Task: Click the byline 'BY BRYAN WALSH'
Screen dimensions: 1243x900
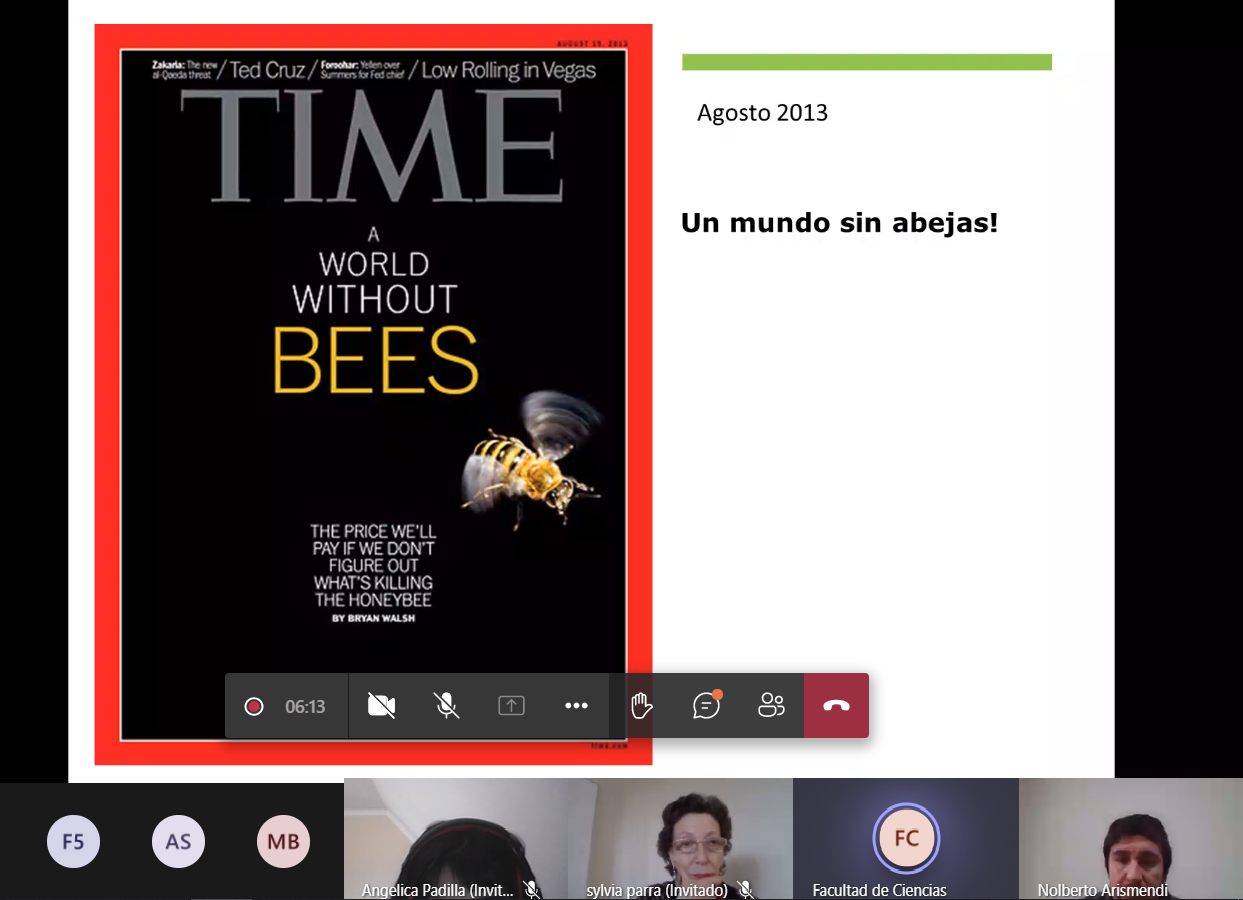Action: tap(373, 618)
